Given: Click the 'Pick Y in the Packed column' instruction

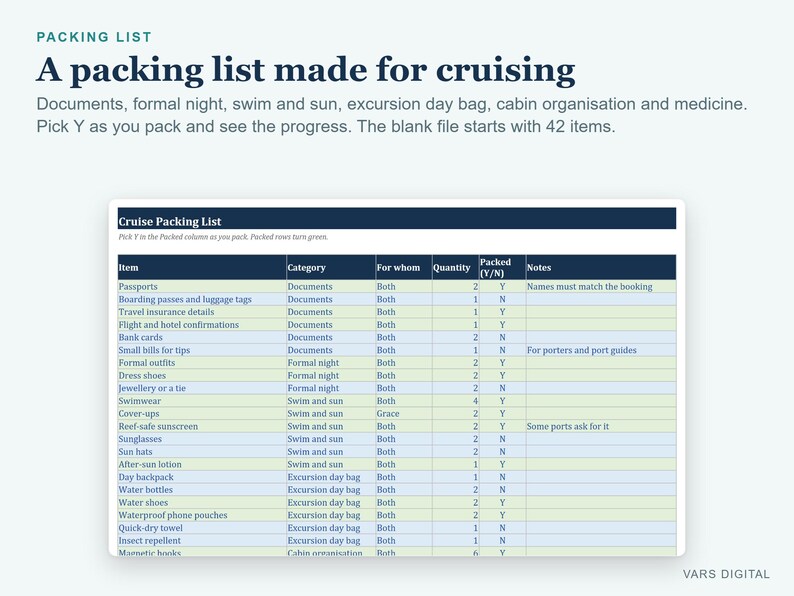Looking at the screenshot, I should click(x=223, y=236).
